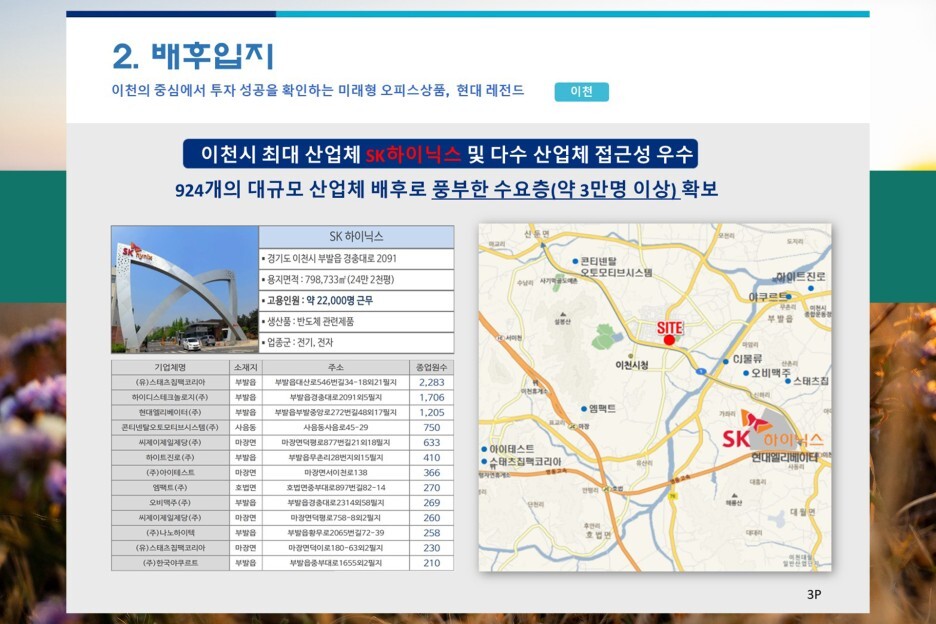This screenshot has width=936, height=624.
Task: Click the '기업체명' column header
Action: [x=170, y=367]
